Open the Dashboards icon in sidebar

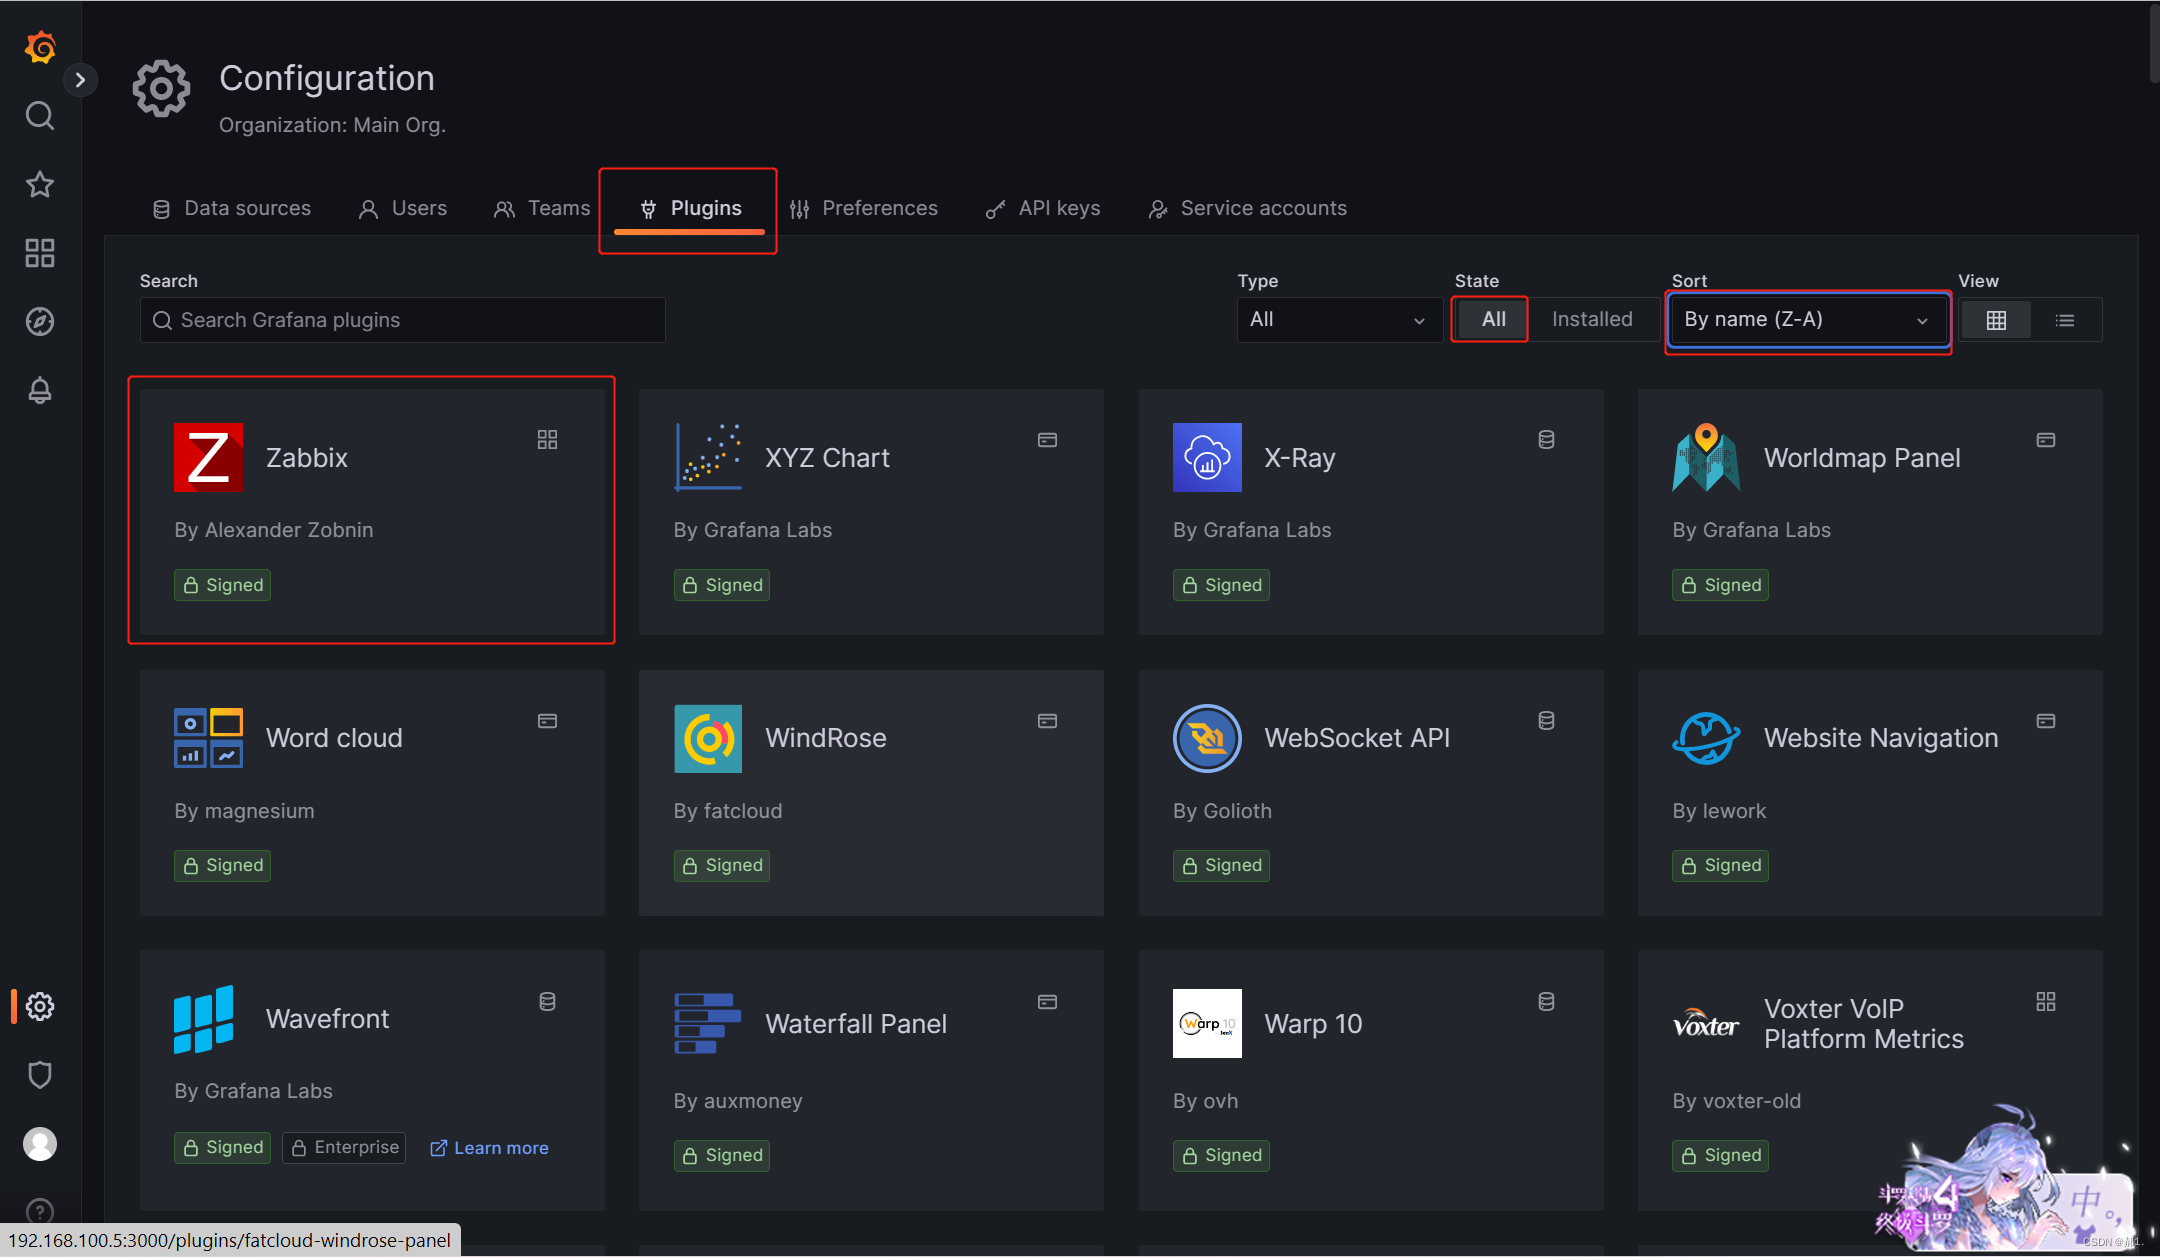(39, 253)
